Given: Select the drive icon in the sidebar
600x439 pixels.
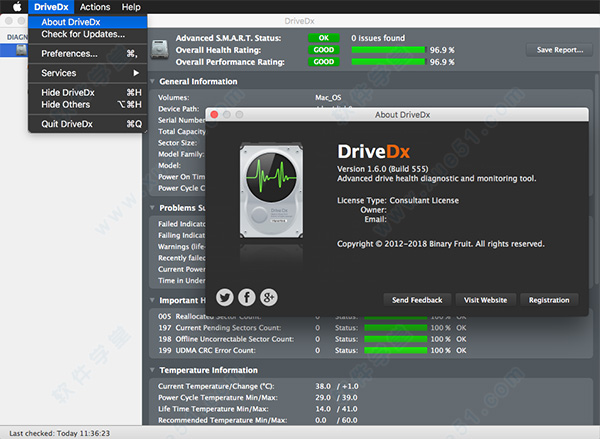Looking at the screenshot, I should (x=21, y=50).
